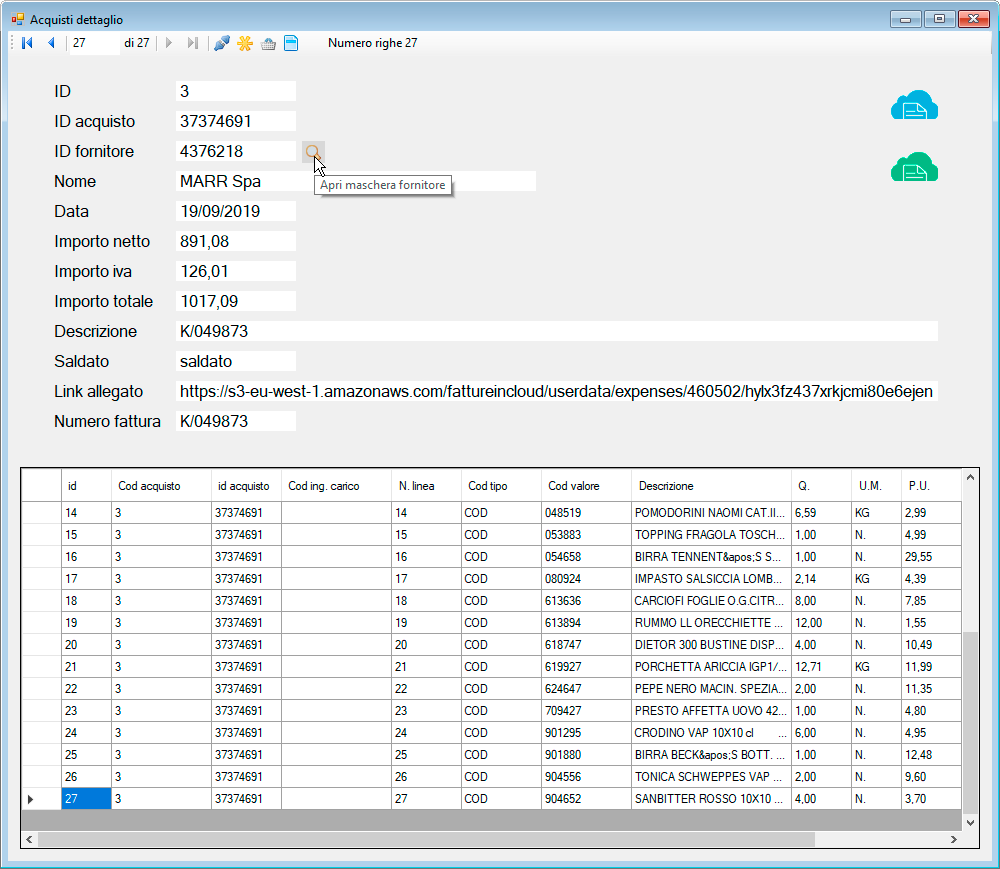This screenshot has width=1000, height=869.
Task: Click cell PORCHETTA ARICCIA IGP1
Action: 711,667
